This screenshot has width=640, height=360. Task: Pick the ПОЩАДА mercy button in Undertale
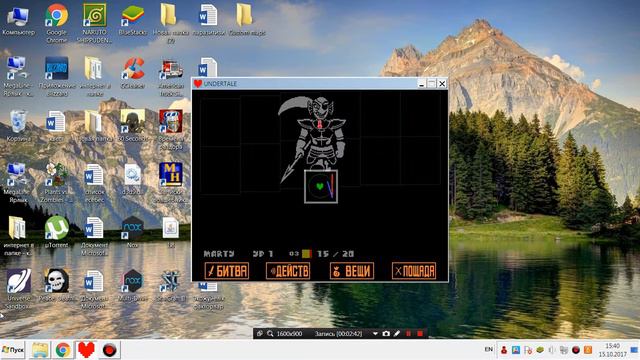(x=414, y=271)
